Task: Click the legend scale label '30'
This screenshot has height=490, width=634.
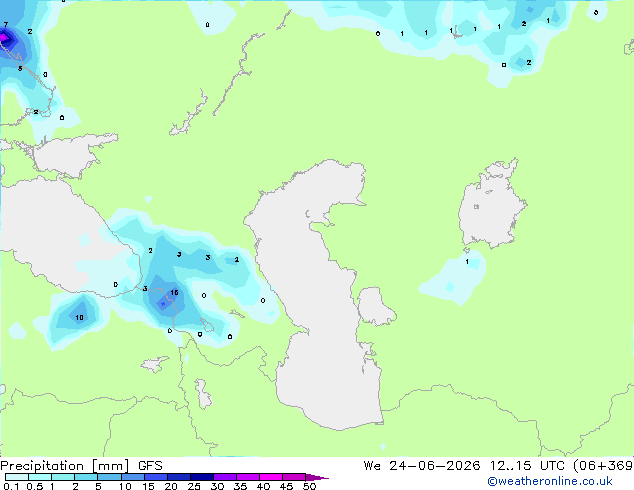Action: pos(217,486)
